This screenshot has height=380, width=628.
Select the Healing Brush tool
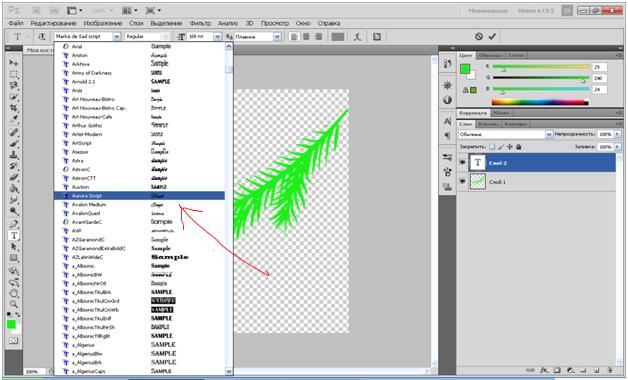pyautogui.click(x=14, y=132)
